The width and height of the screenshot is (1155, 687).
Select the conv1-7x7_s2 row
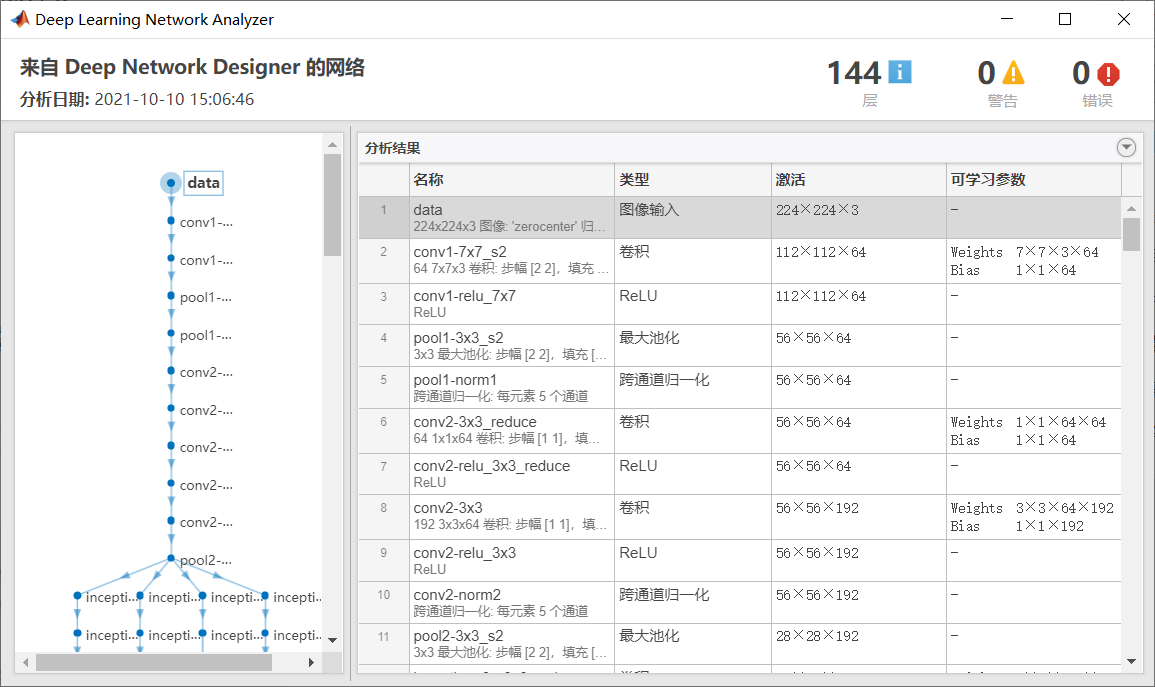pos(740,261)
